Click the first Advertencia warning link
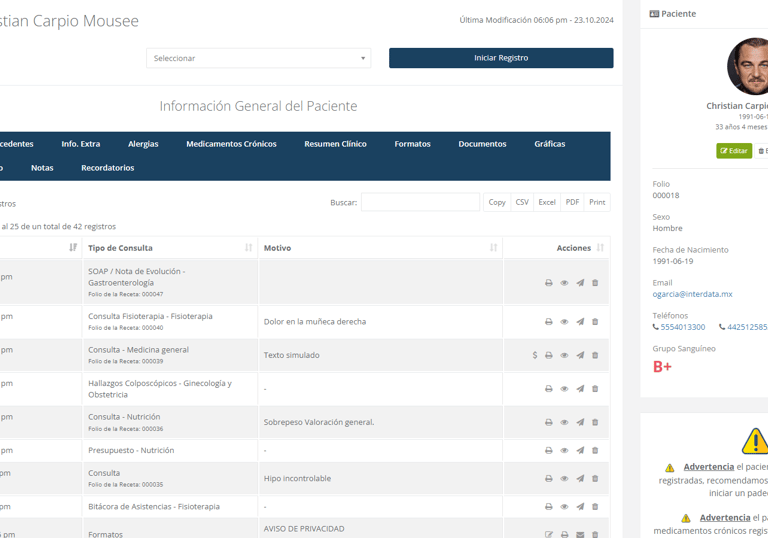This screenshot has width=768, height=538. [709, 467]
